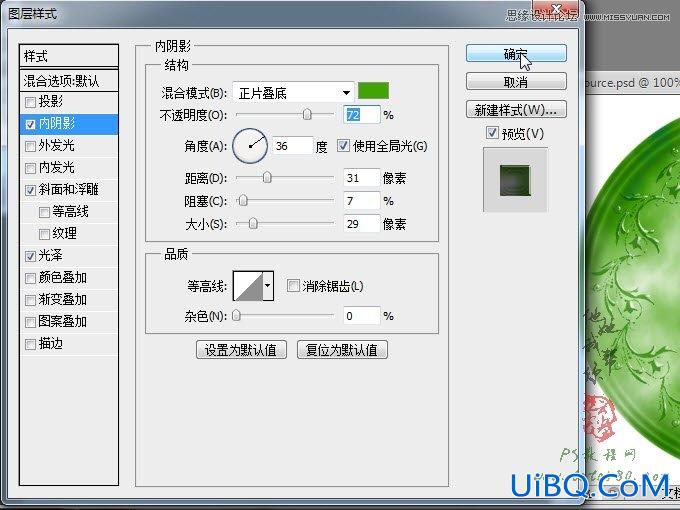Viewport: 680px width, 510px height.
Task: Click the 阻塞 choke slider handle
Action: tap(243, 200)
